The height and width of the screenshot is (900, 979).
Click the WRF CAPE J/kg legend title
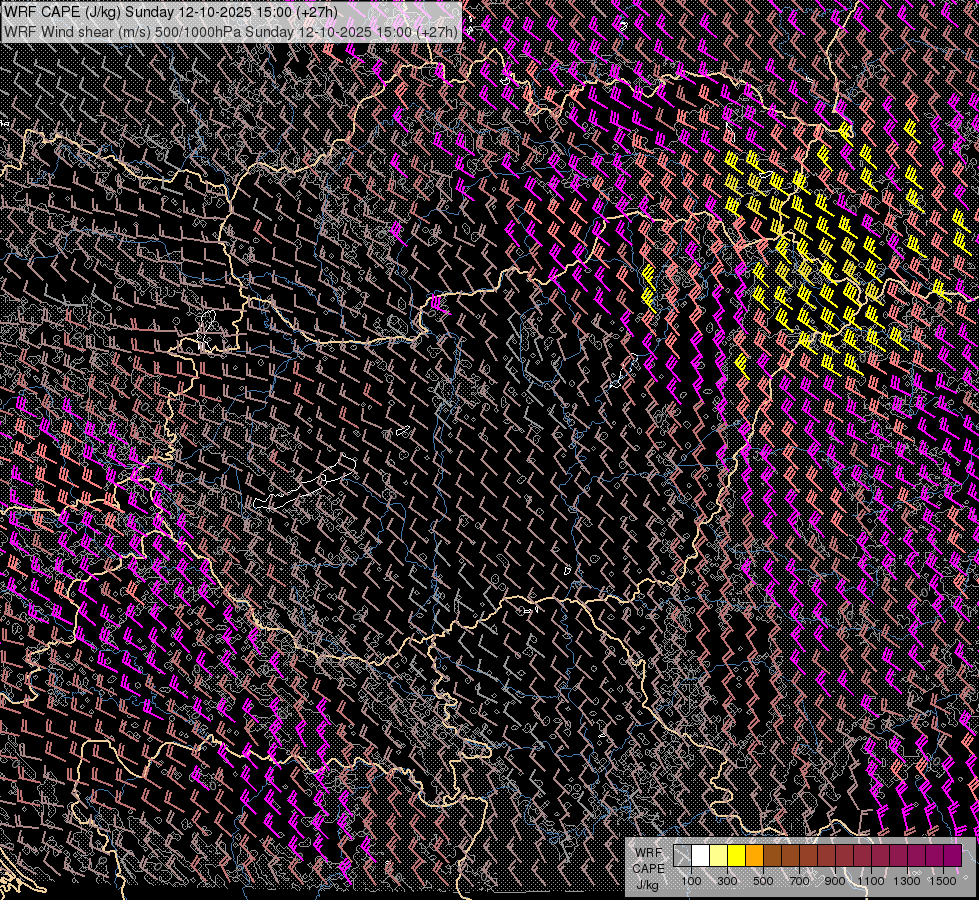click(x=647, y=868)
